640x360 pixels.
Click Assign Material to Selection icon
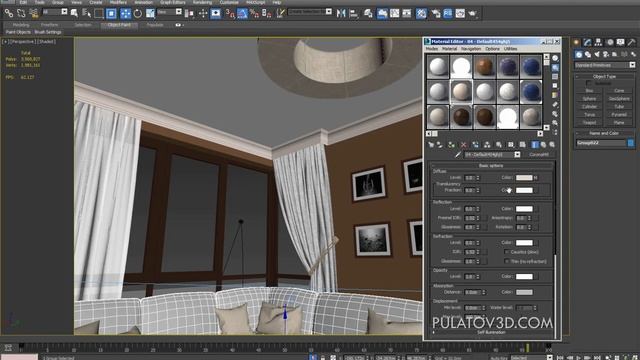point(451,144)
